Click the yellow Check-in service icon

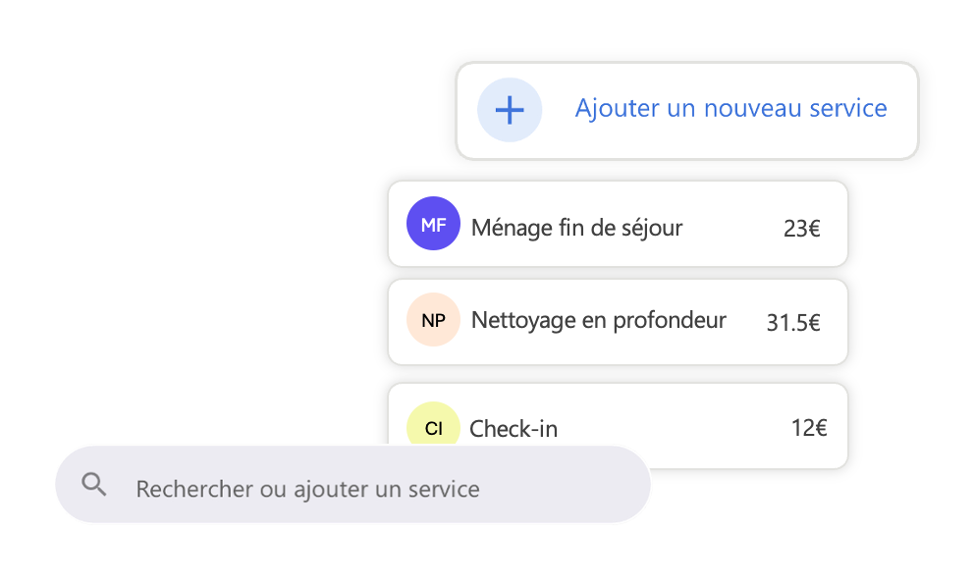pyautogui.click(x=432, y=427)
